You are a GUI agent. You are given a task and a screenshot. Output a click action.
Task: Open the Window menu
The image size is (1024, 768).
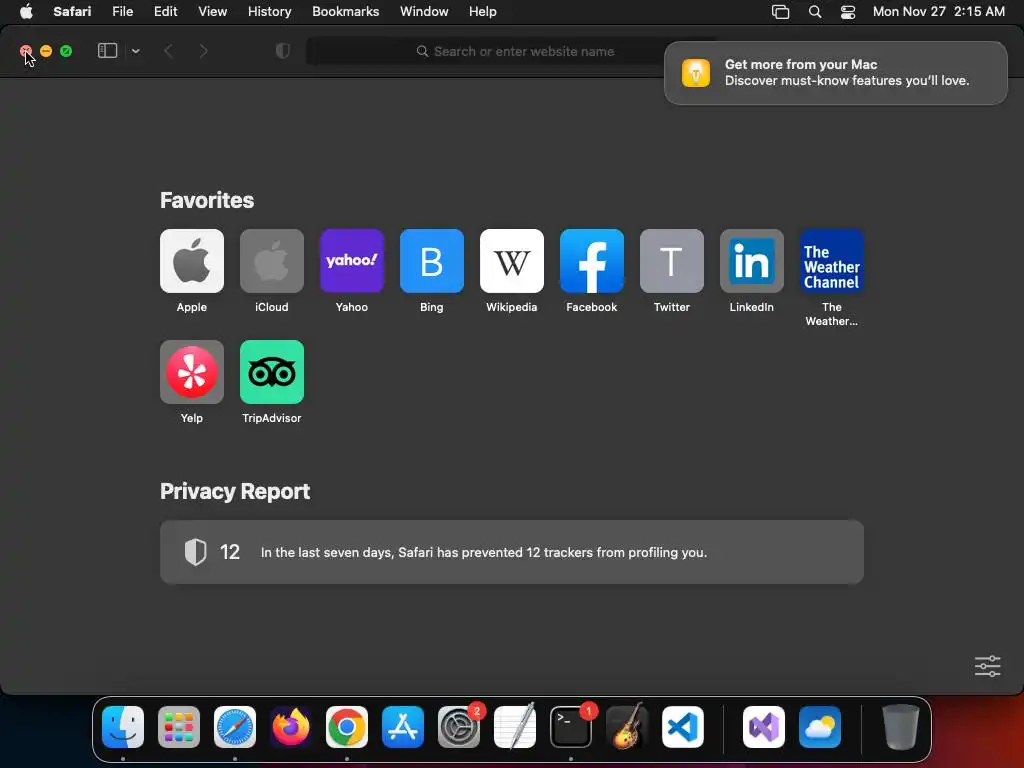point(424,11)
